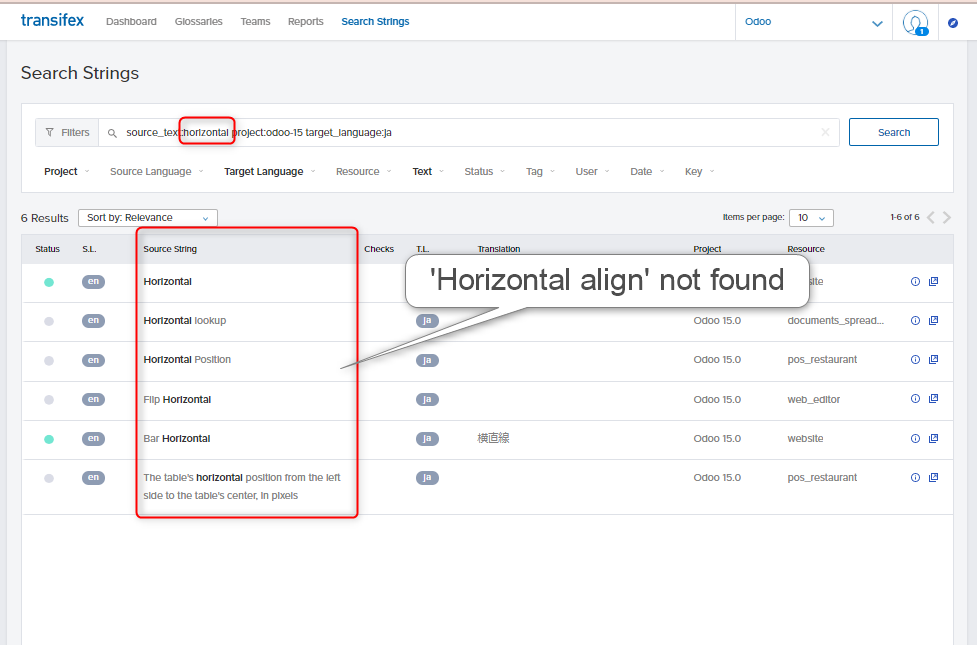Expand the Source Language filter dropdown

[156, 171]
